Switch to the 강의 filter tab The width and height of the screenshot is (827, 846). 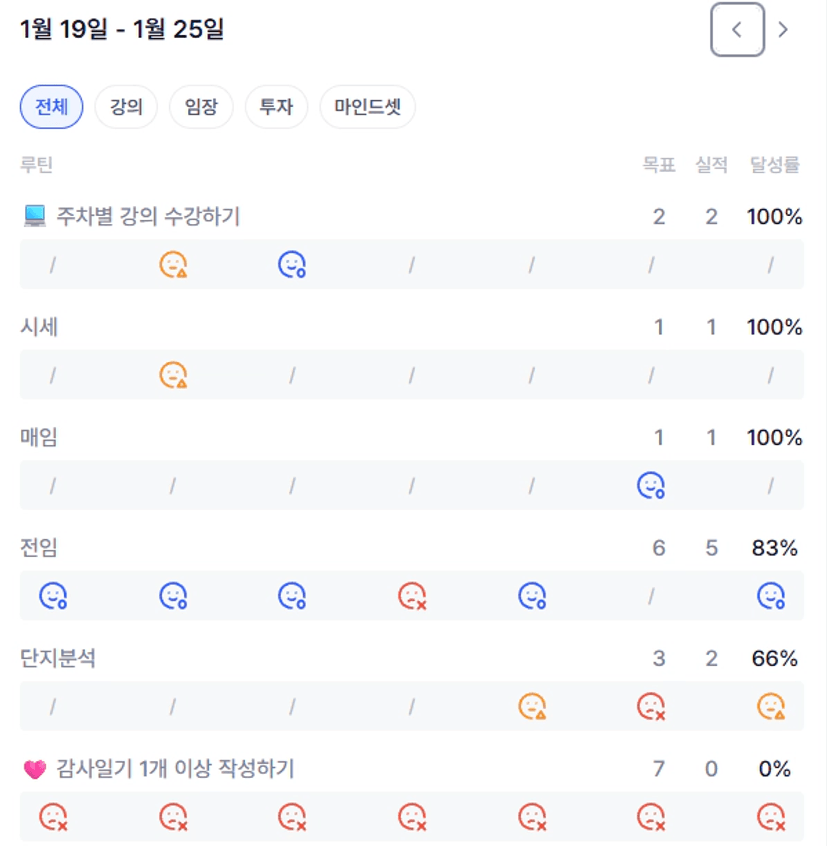coord(126,107)
